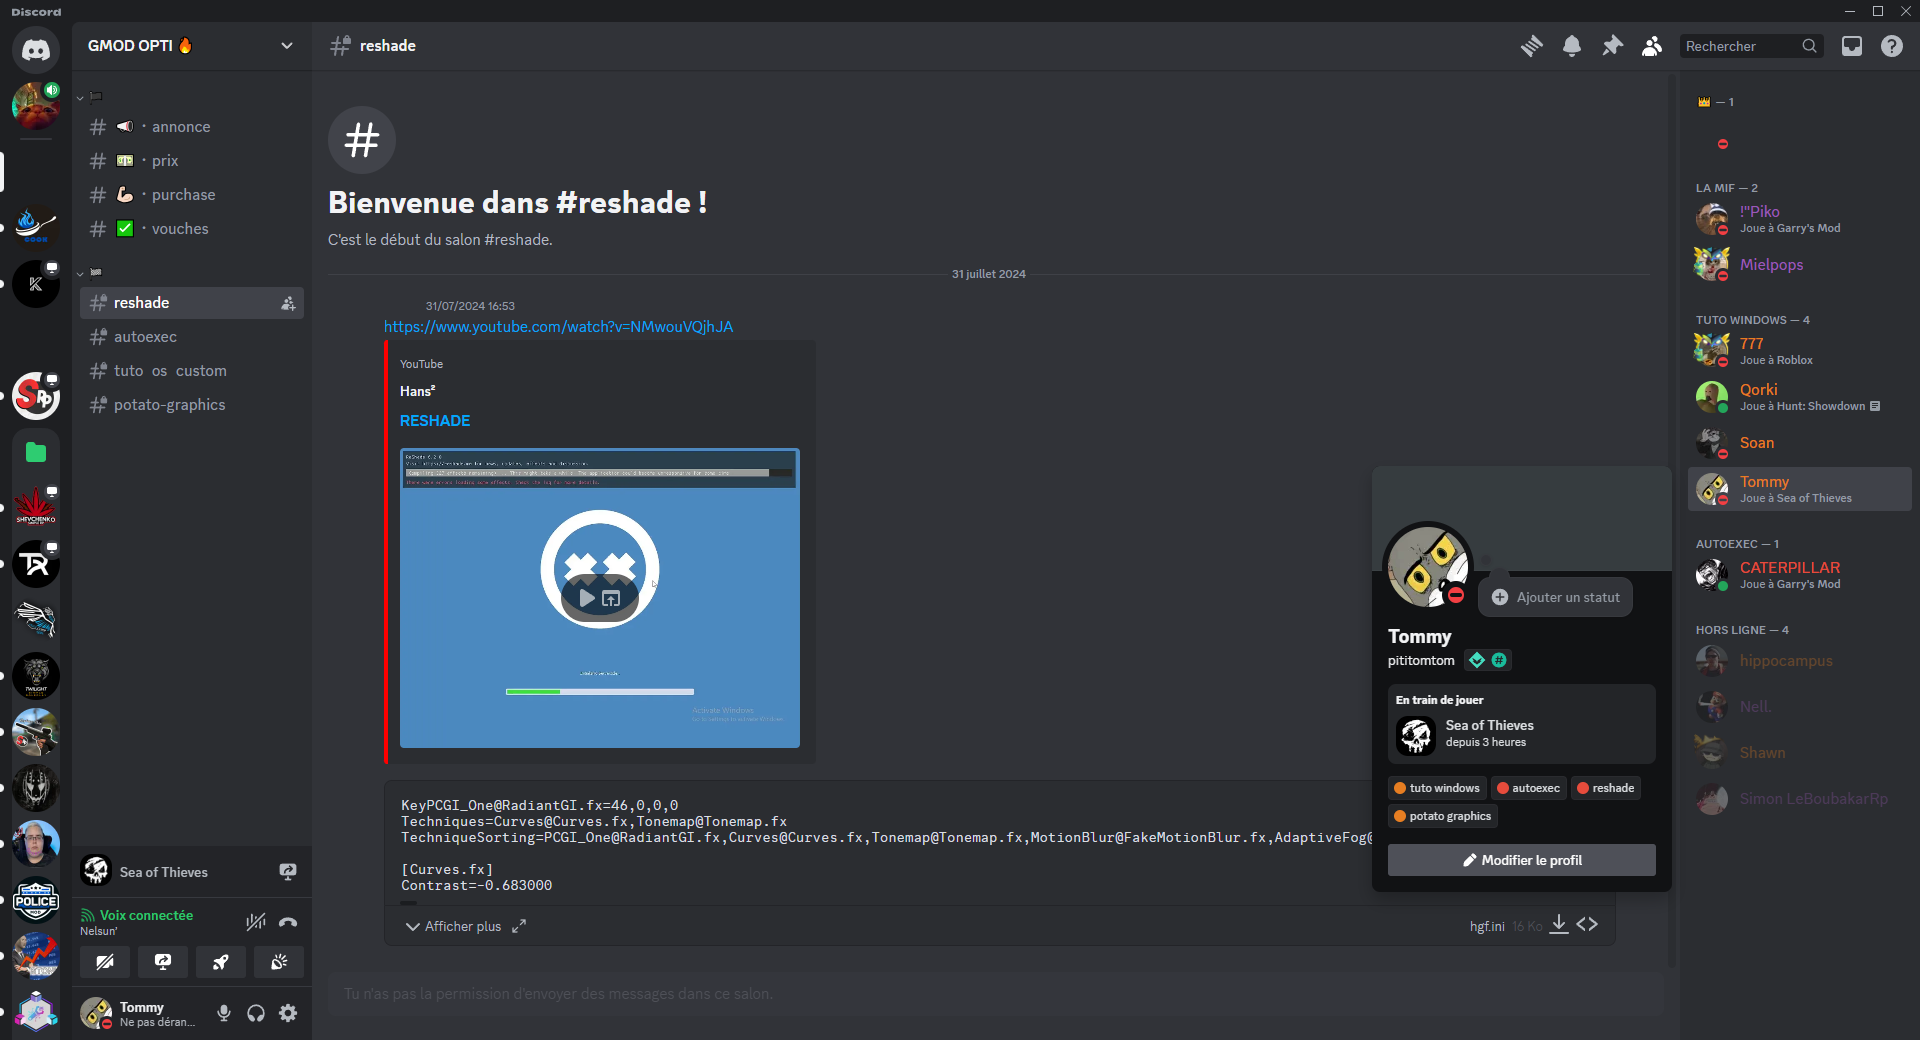1920x1040 pixels.
Task: Open the POLICE MOD server icon
Action: pos(36,900)
